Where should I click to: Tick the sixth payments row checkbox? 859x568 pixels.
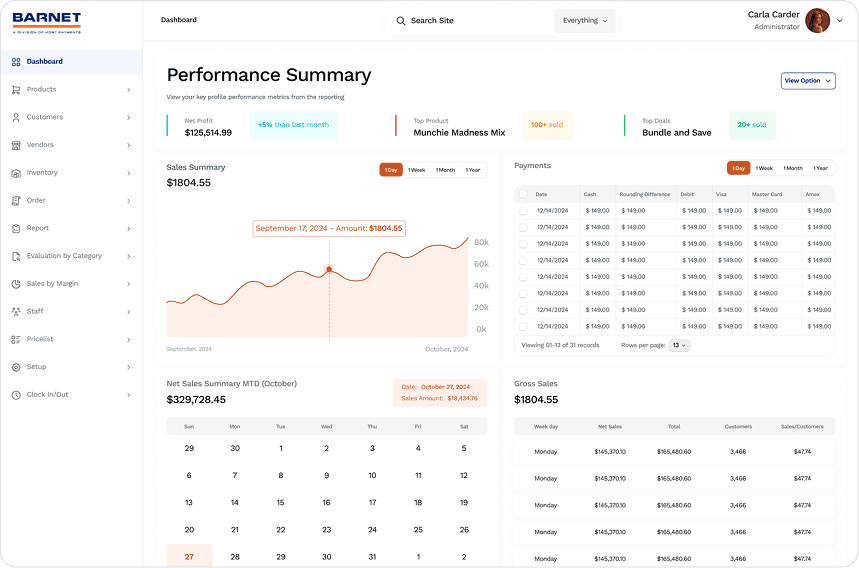523,294
